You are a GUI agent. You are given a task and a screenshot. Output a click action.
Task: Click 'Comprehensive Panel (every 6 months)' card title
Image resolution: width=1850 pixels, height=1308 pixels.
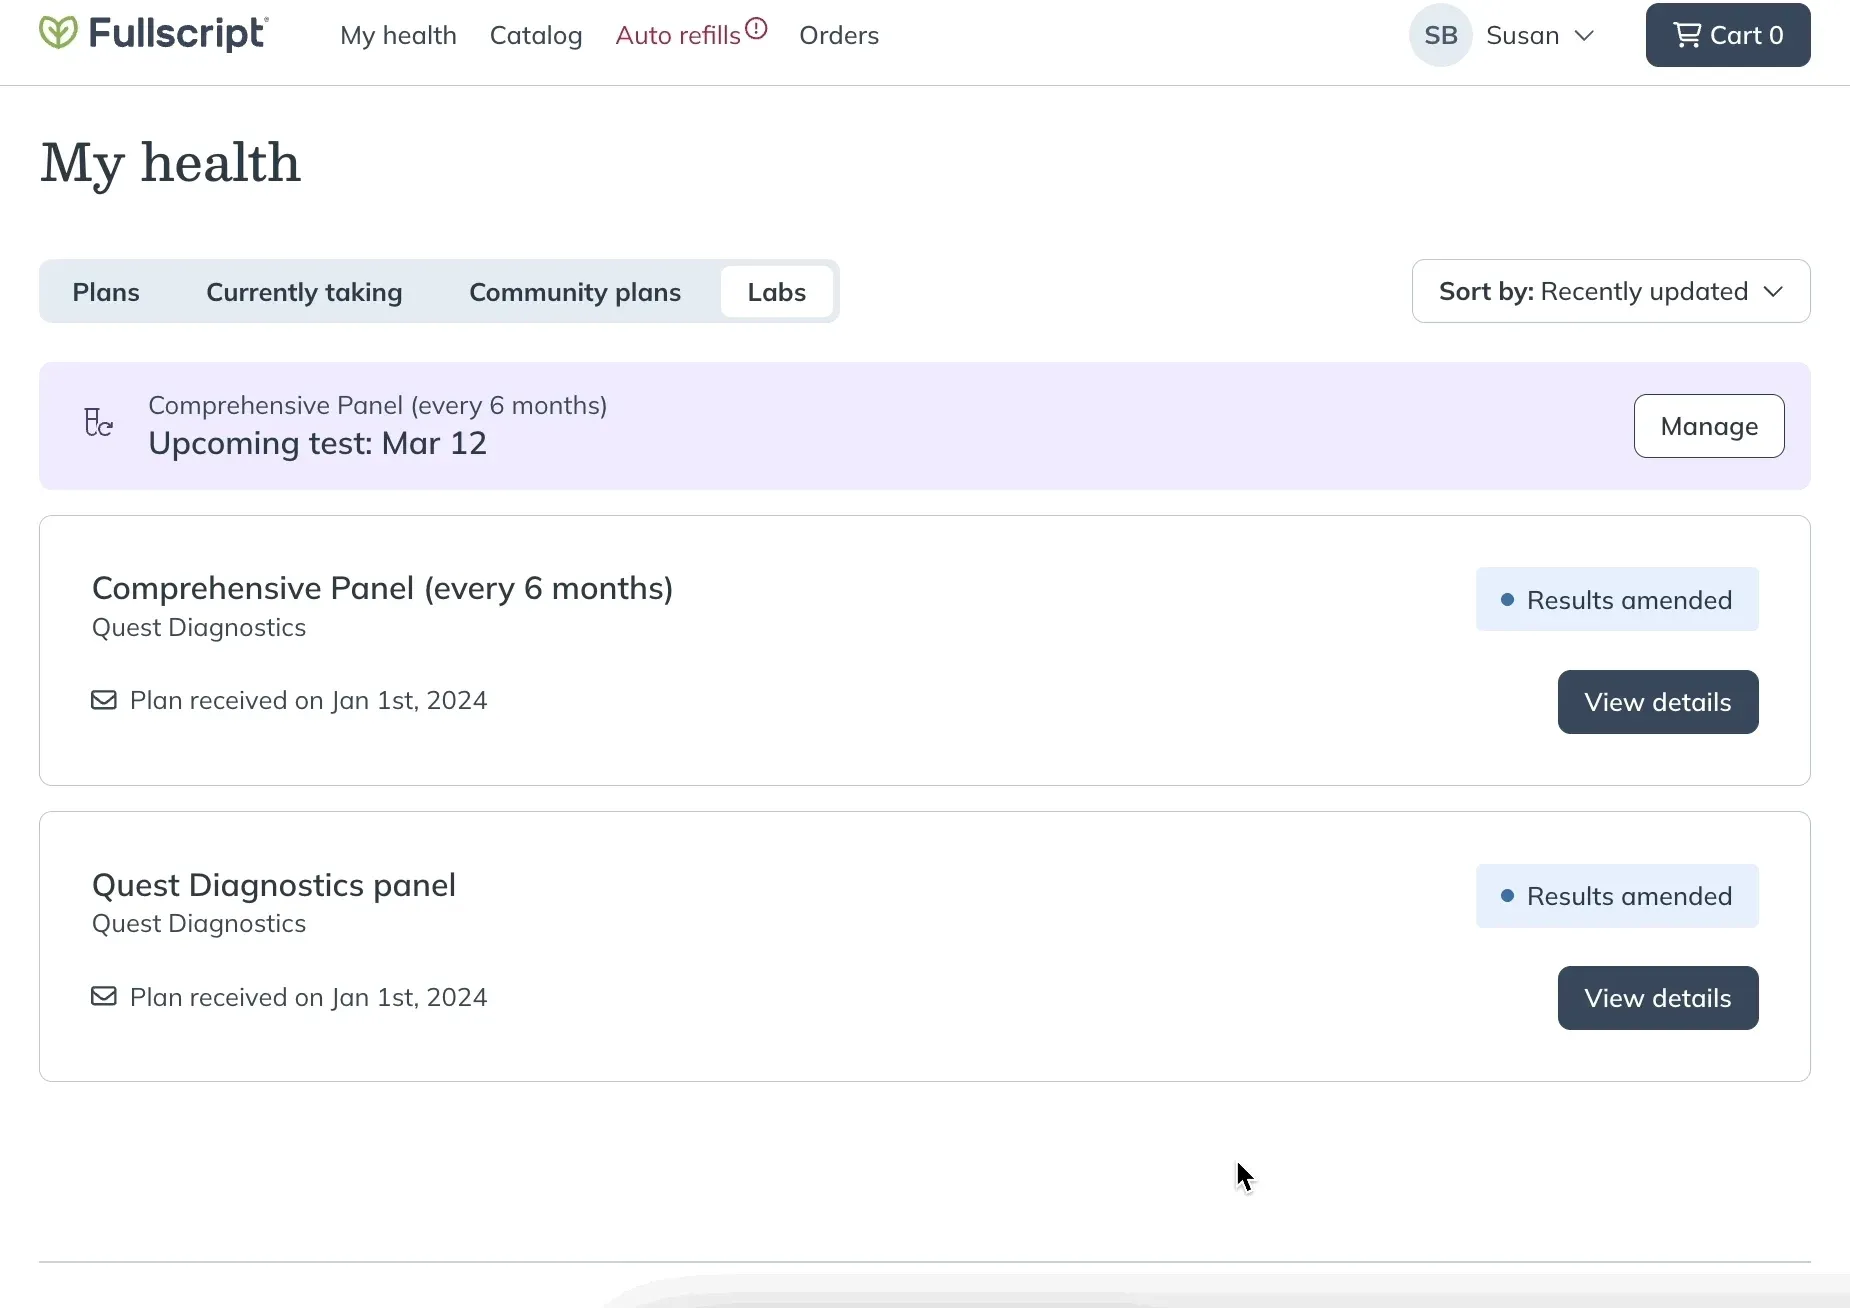pos(382,588)
